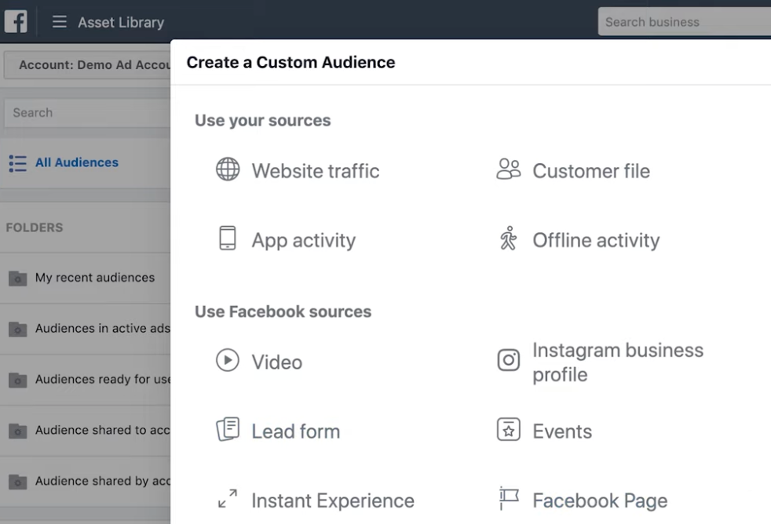Click the FOLDERS section heading
Image resolution: width=772 pixels, height=524 pixels.
coord(34,228)
